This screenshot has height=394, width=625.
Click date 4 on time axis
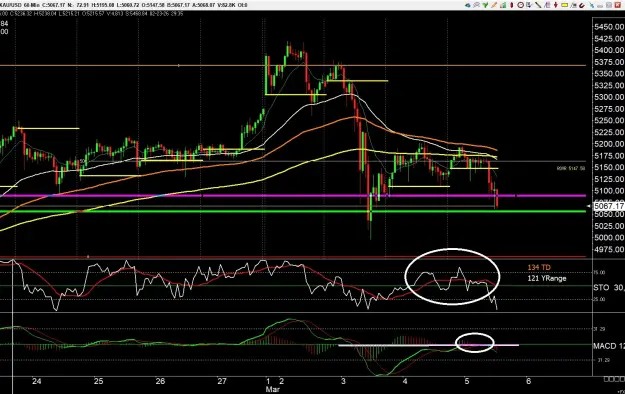(405, 381)
